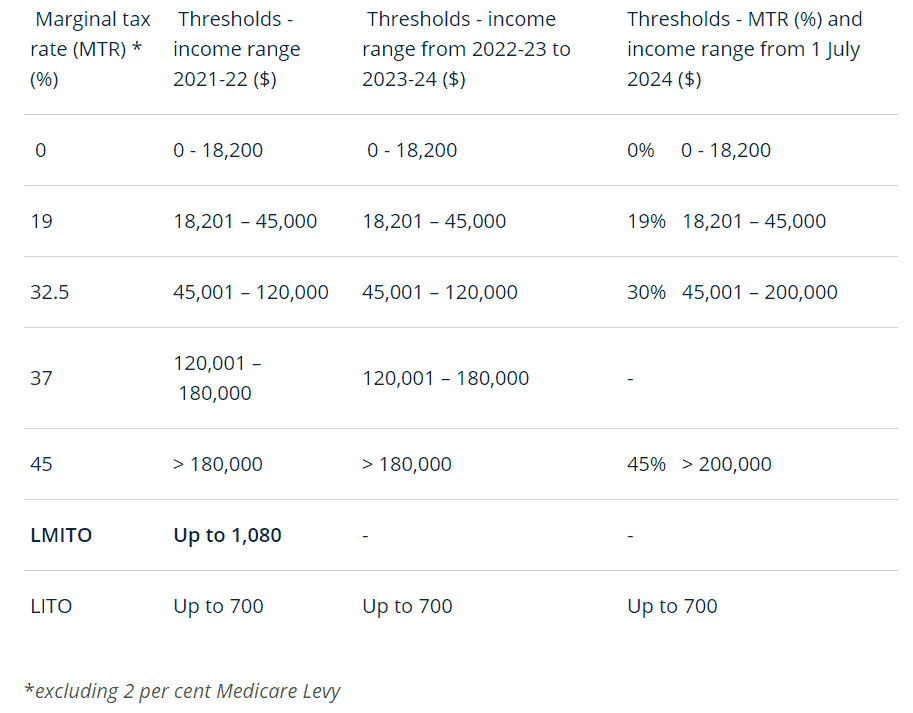Select the from 1 July 2024 header
913x713 pixels.
(x=745, y=49)
